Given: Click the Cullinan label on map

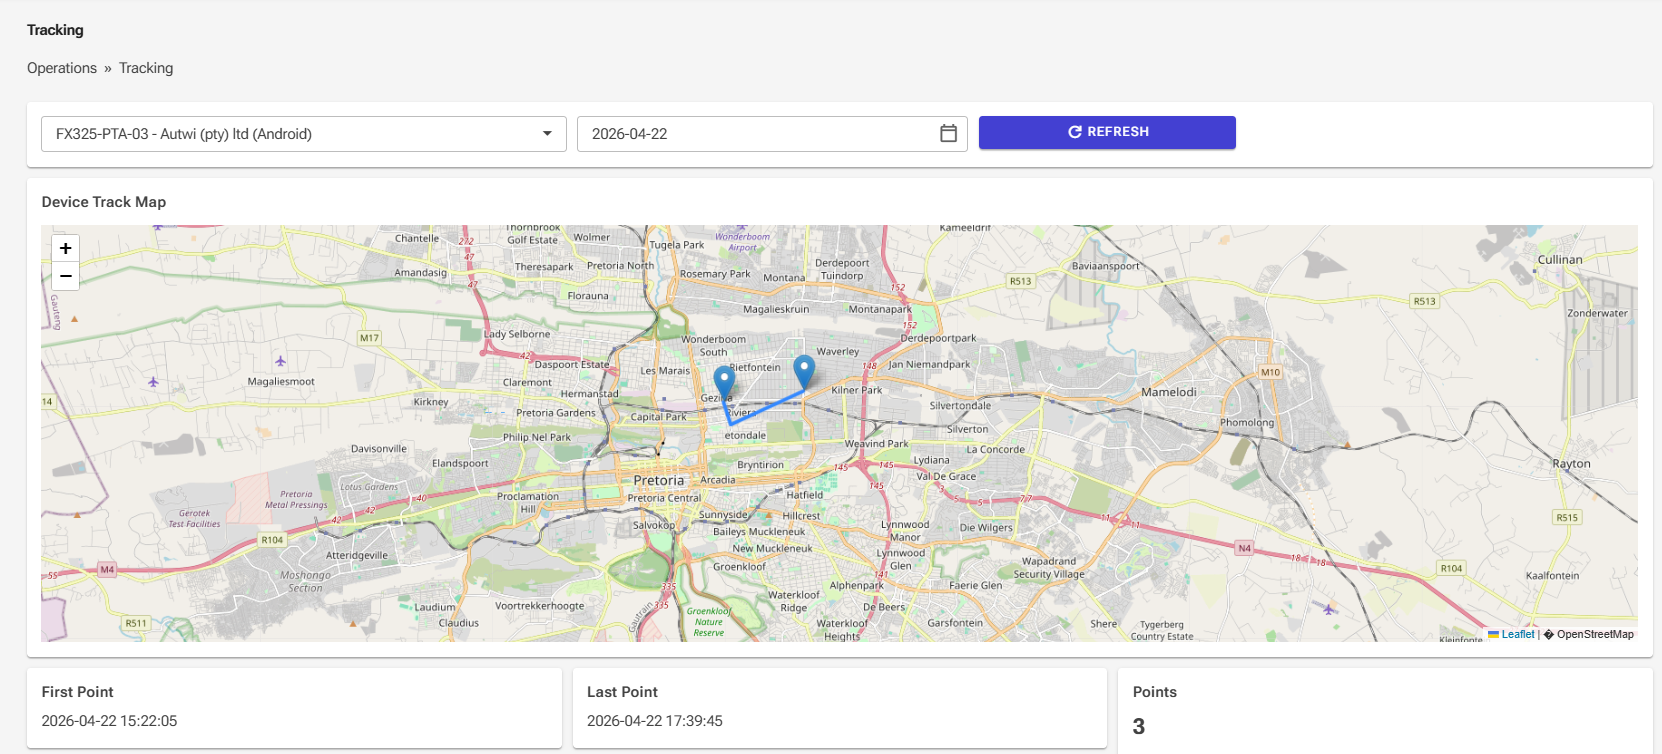Looking at the screenshot, I should (1560, 260).
